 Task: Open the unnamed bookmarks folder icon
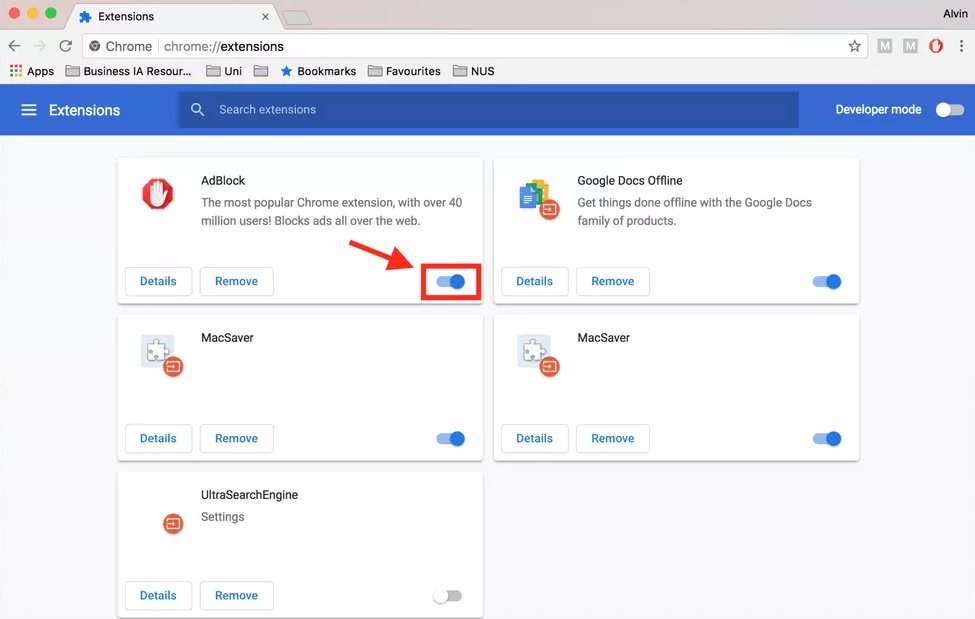(x=261, y=71)
